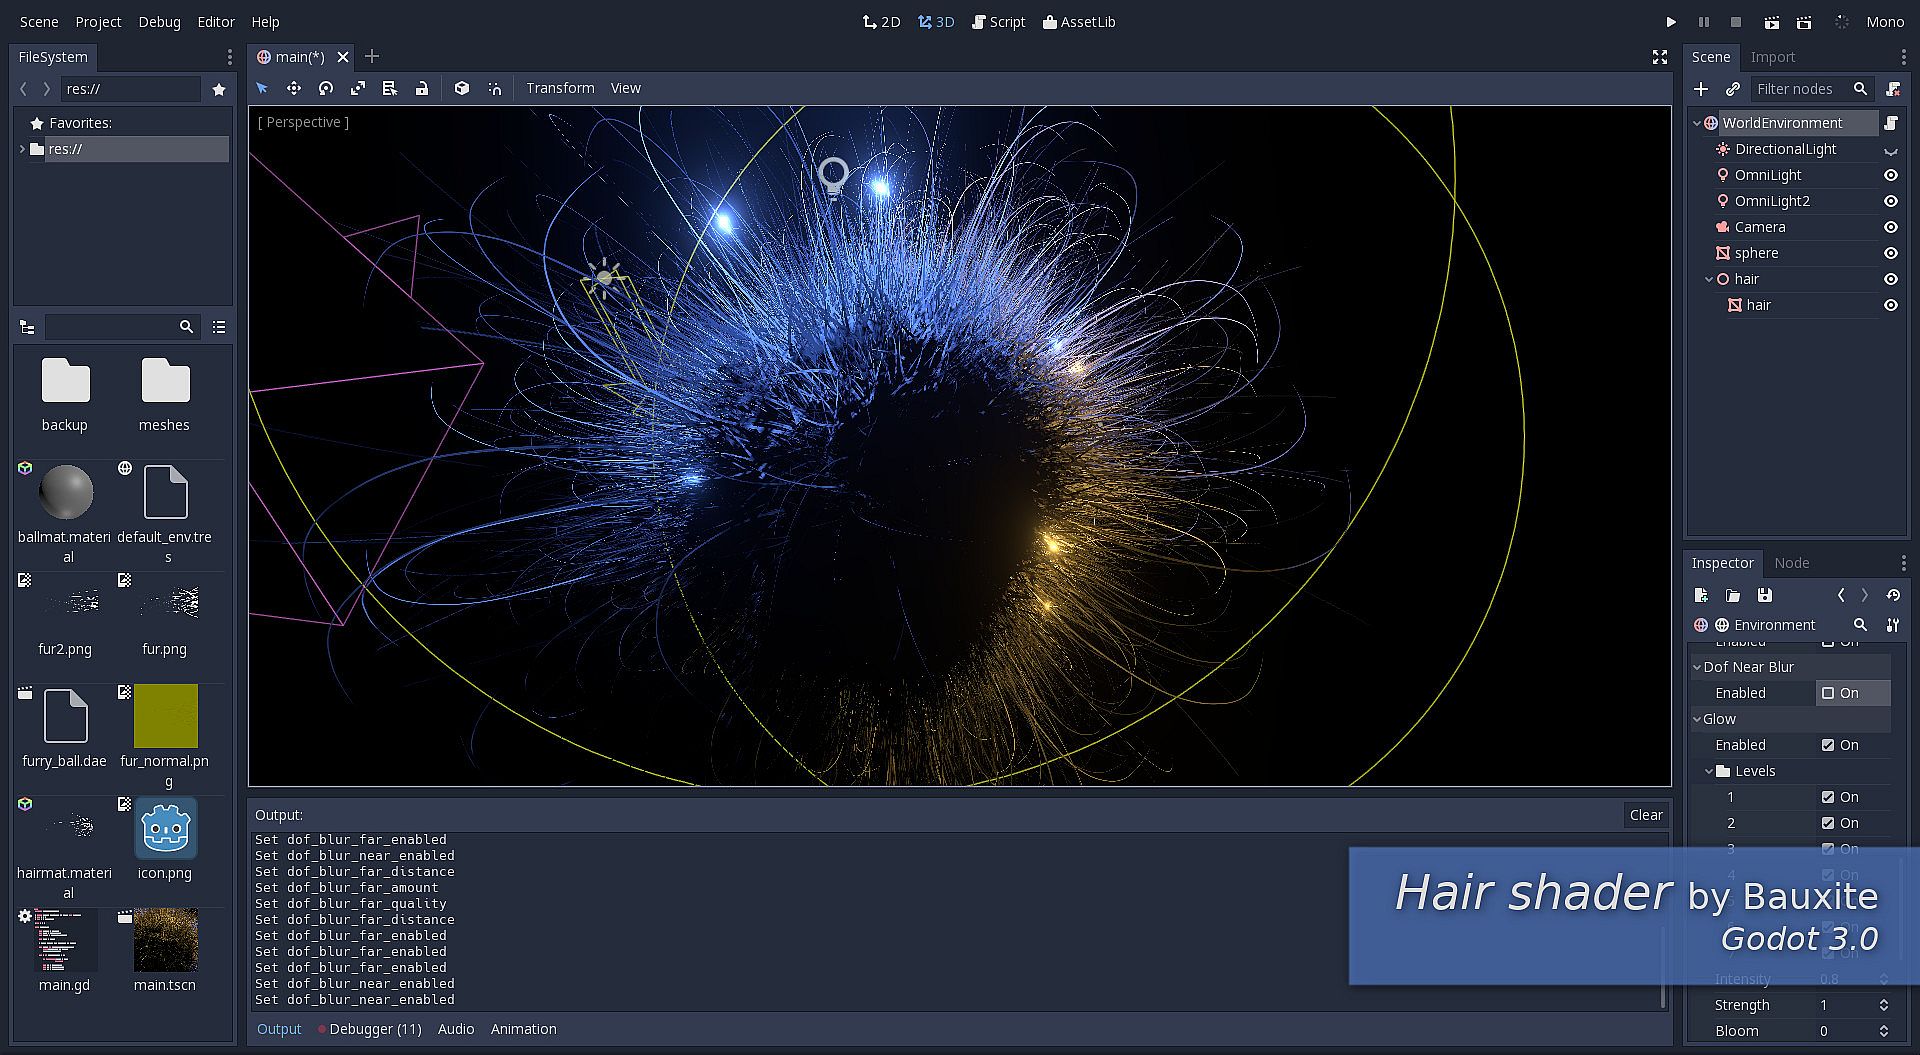Select the Move mode tool in viewport toolbar
Image resolution: width=1920 pixels, height=1055 pixels.
tap(294, 89)
